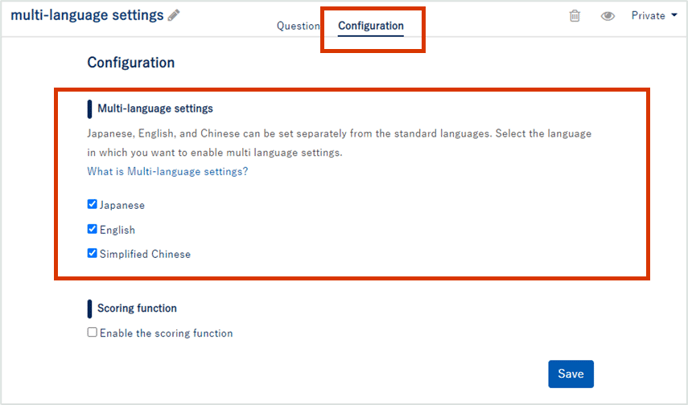Image resolution: width=688 pixels, height=405 pixels.
Task: Uncheck the Japanese checkbox
Action: tap(92, 204)
